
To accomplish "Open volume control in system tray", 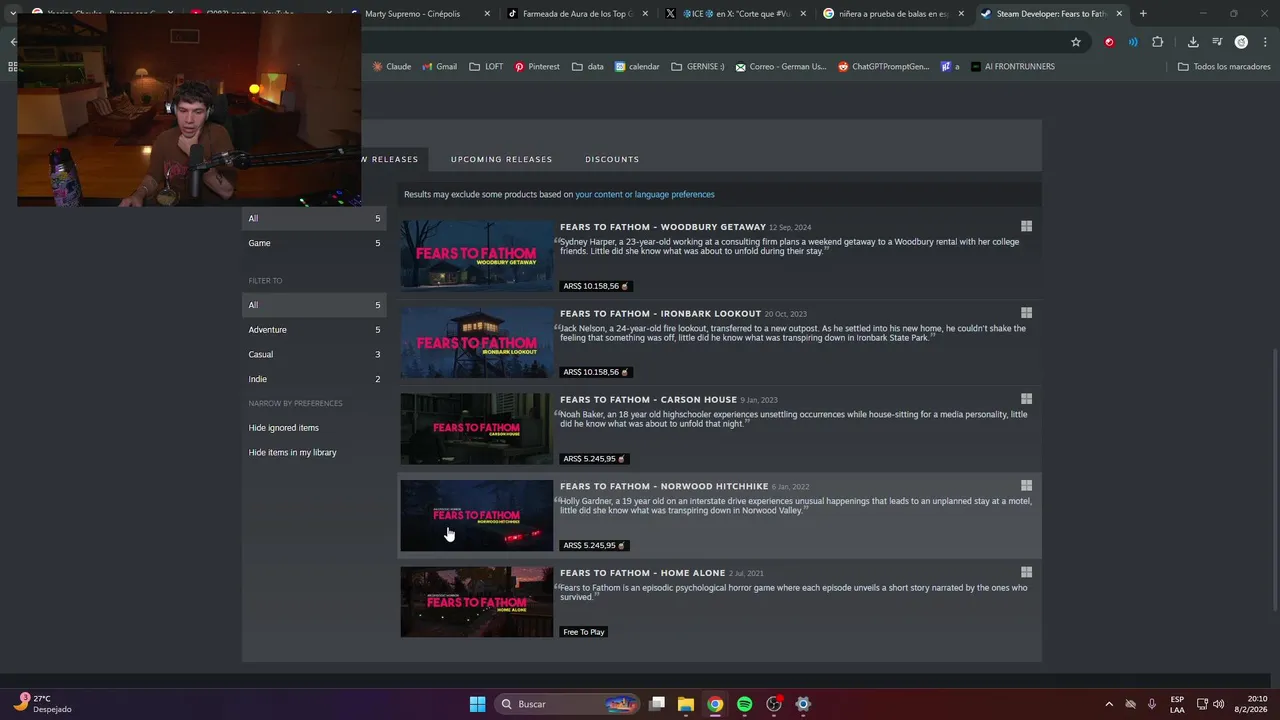I will click(x=1218, y=704).
